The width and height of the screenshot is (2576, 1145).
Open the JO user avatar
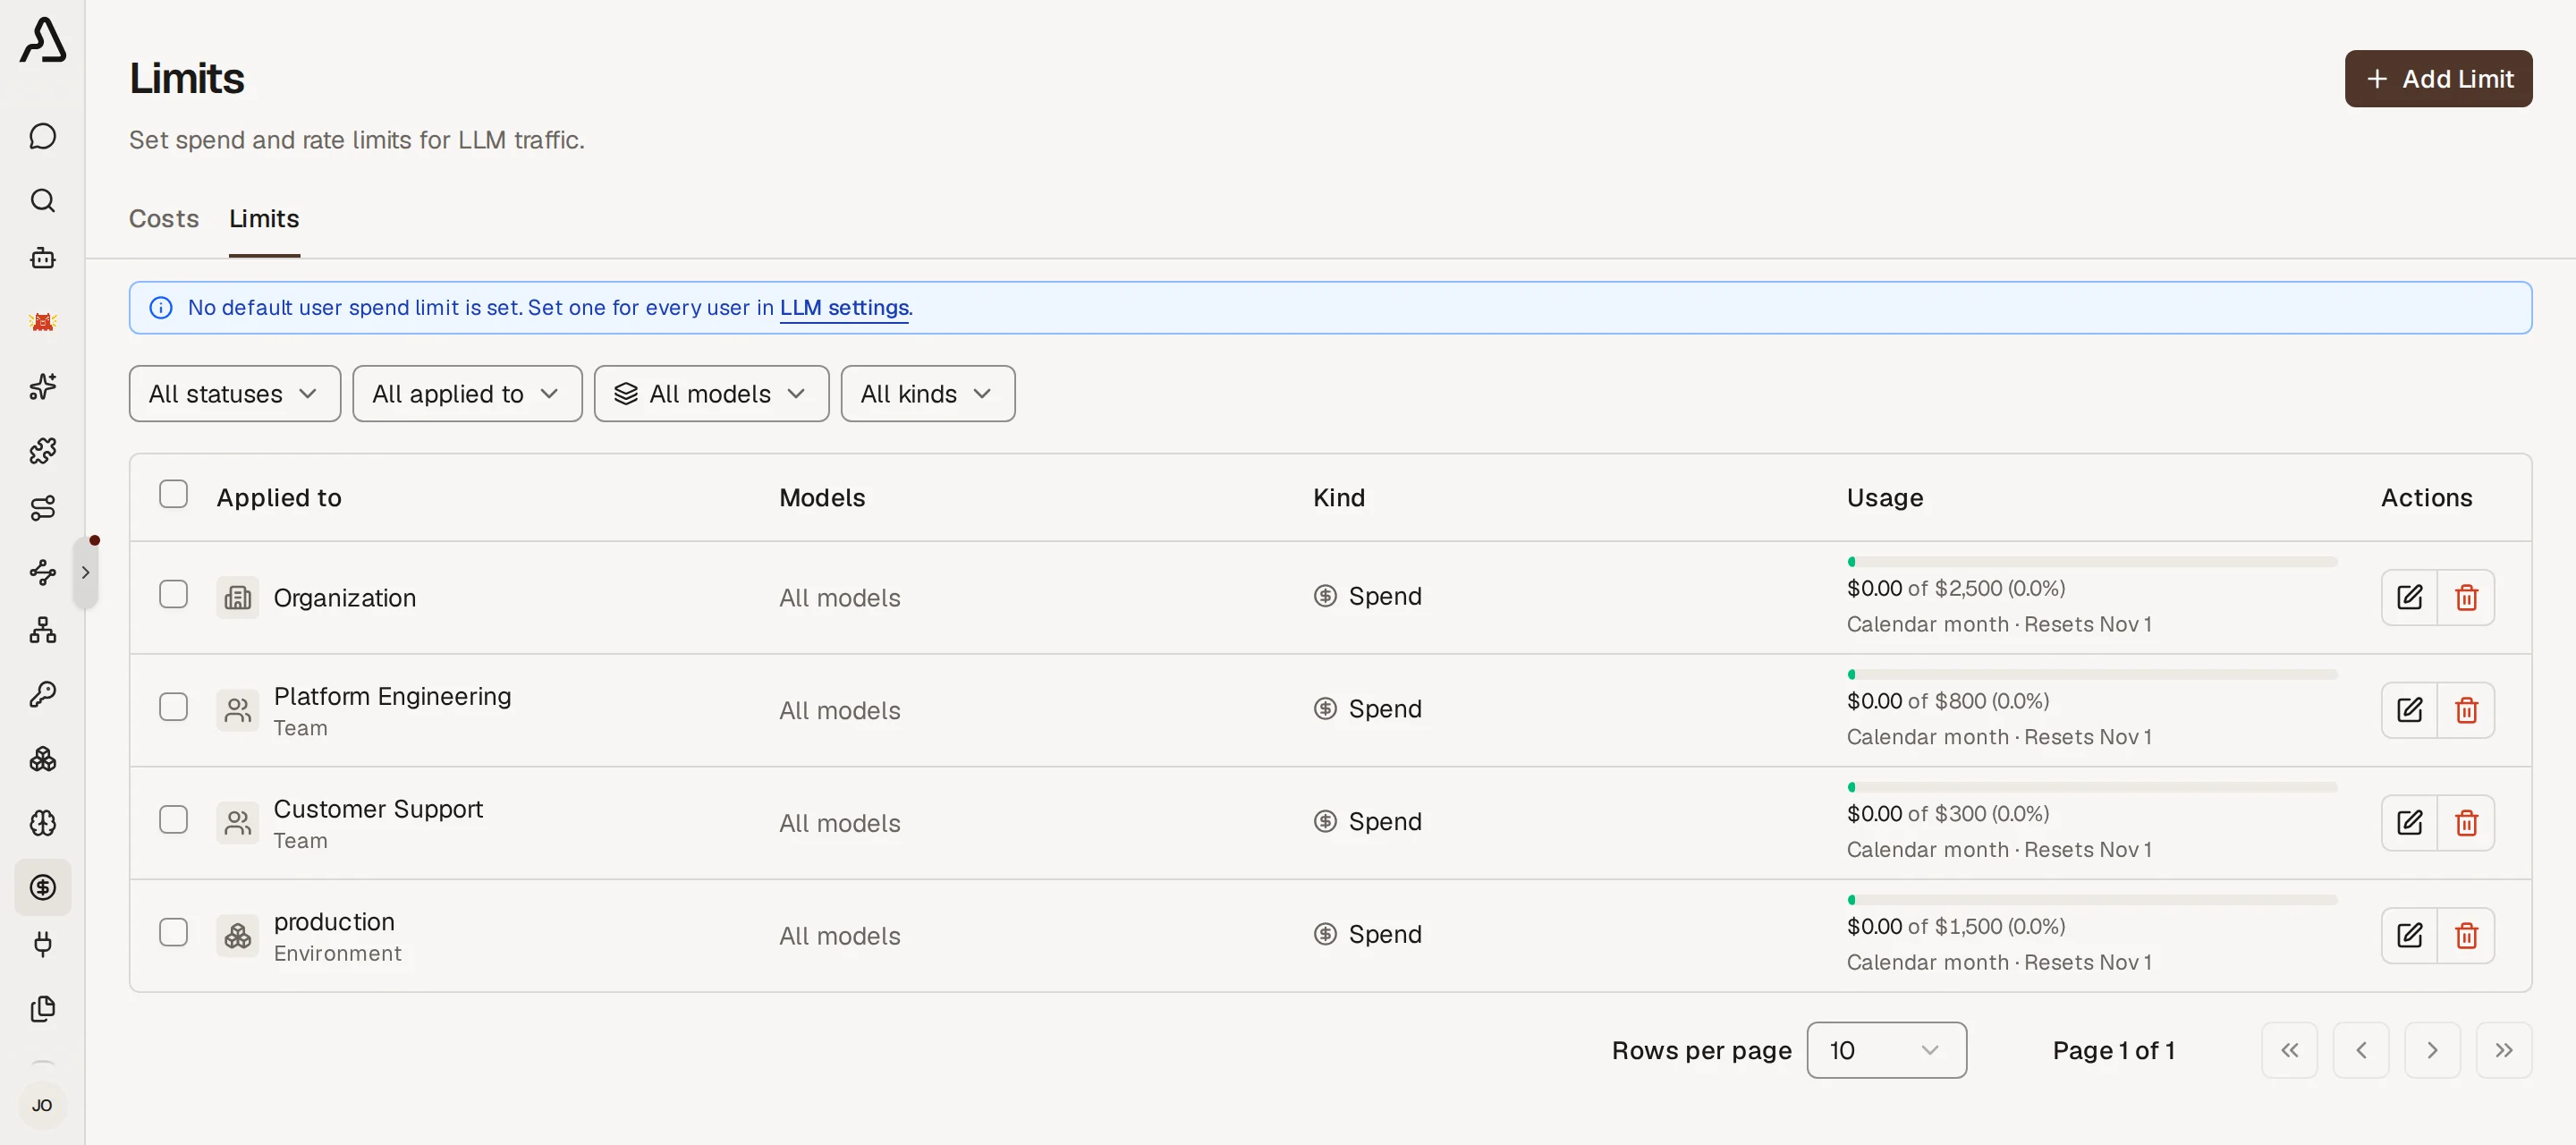42,1105
